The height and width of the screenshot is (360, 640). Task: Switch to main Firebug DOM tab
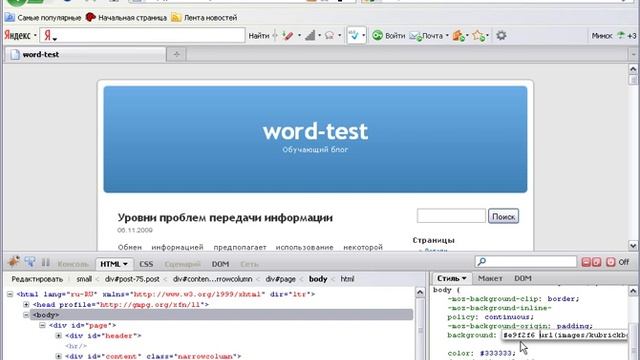click(x=220, y=264)
